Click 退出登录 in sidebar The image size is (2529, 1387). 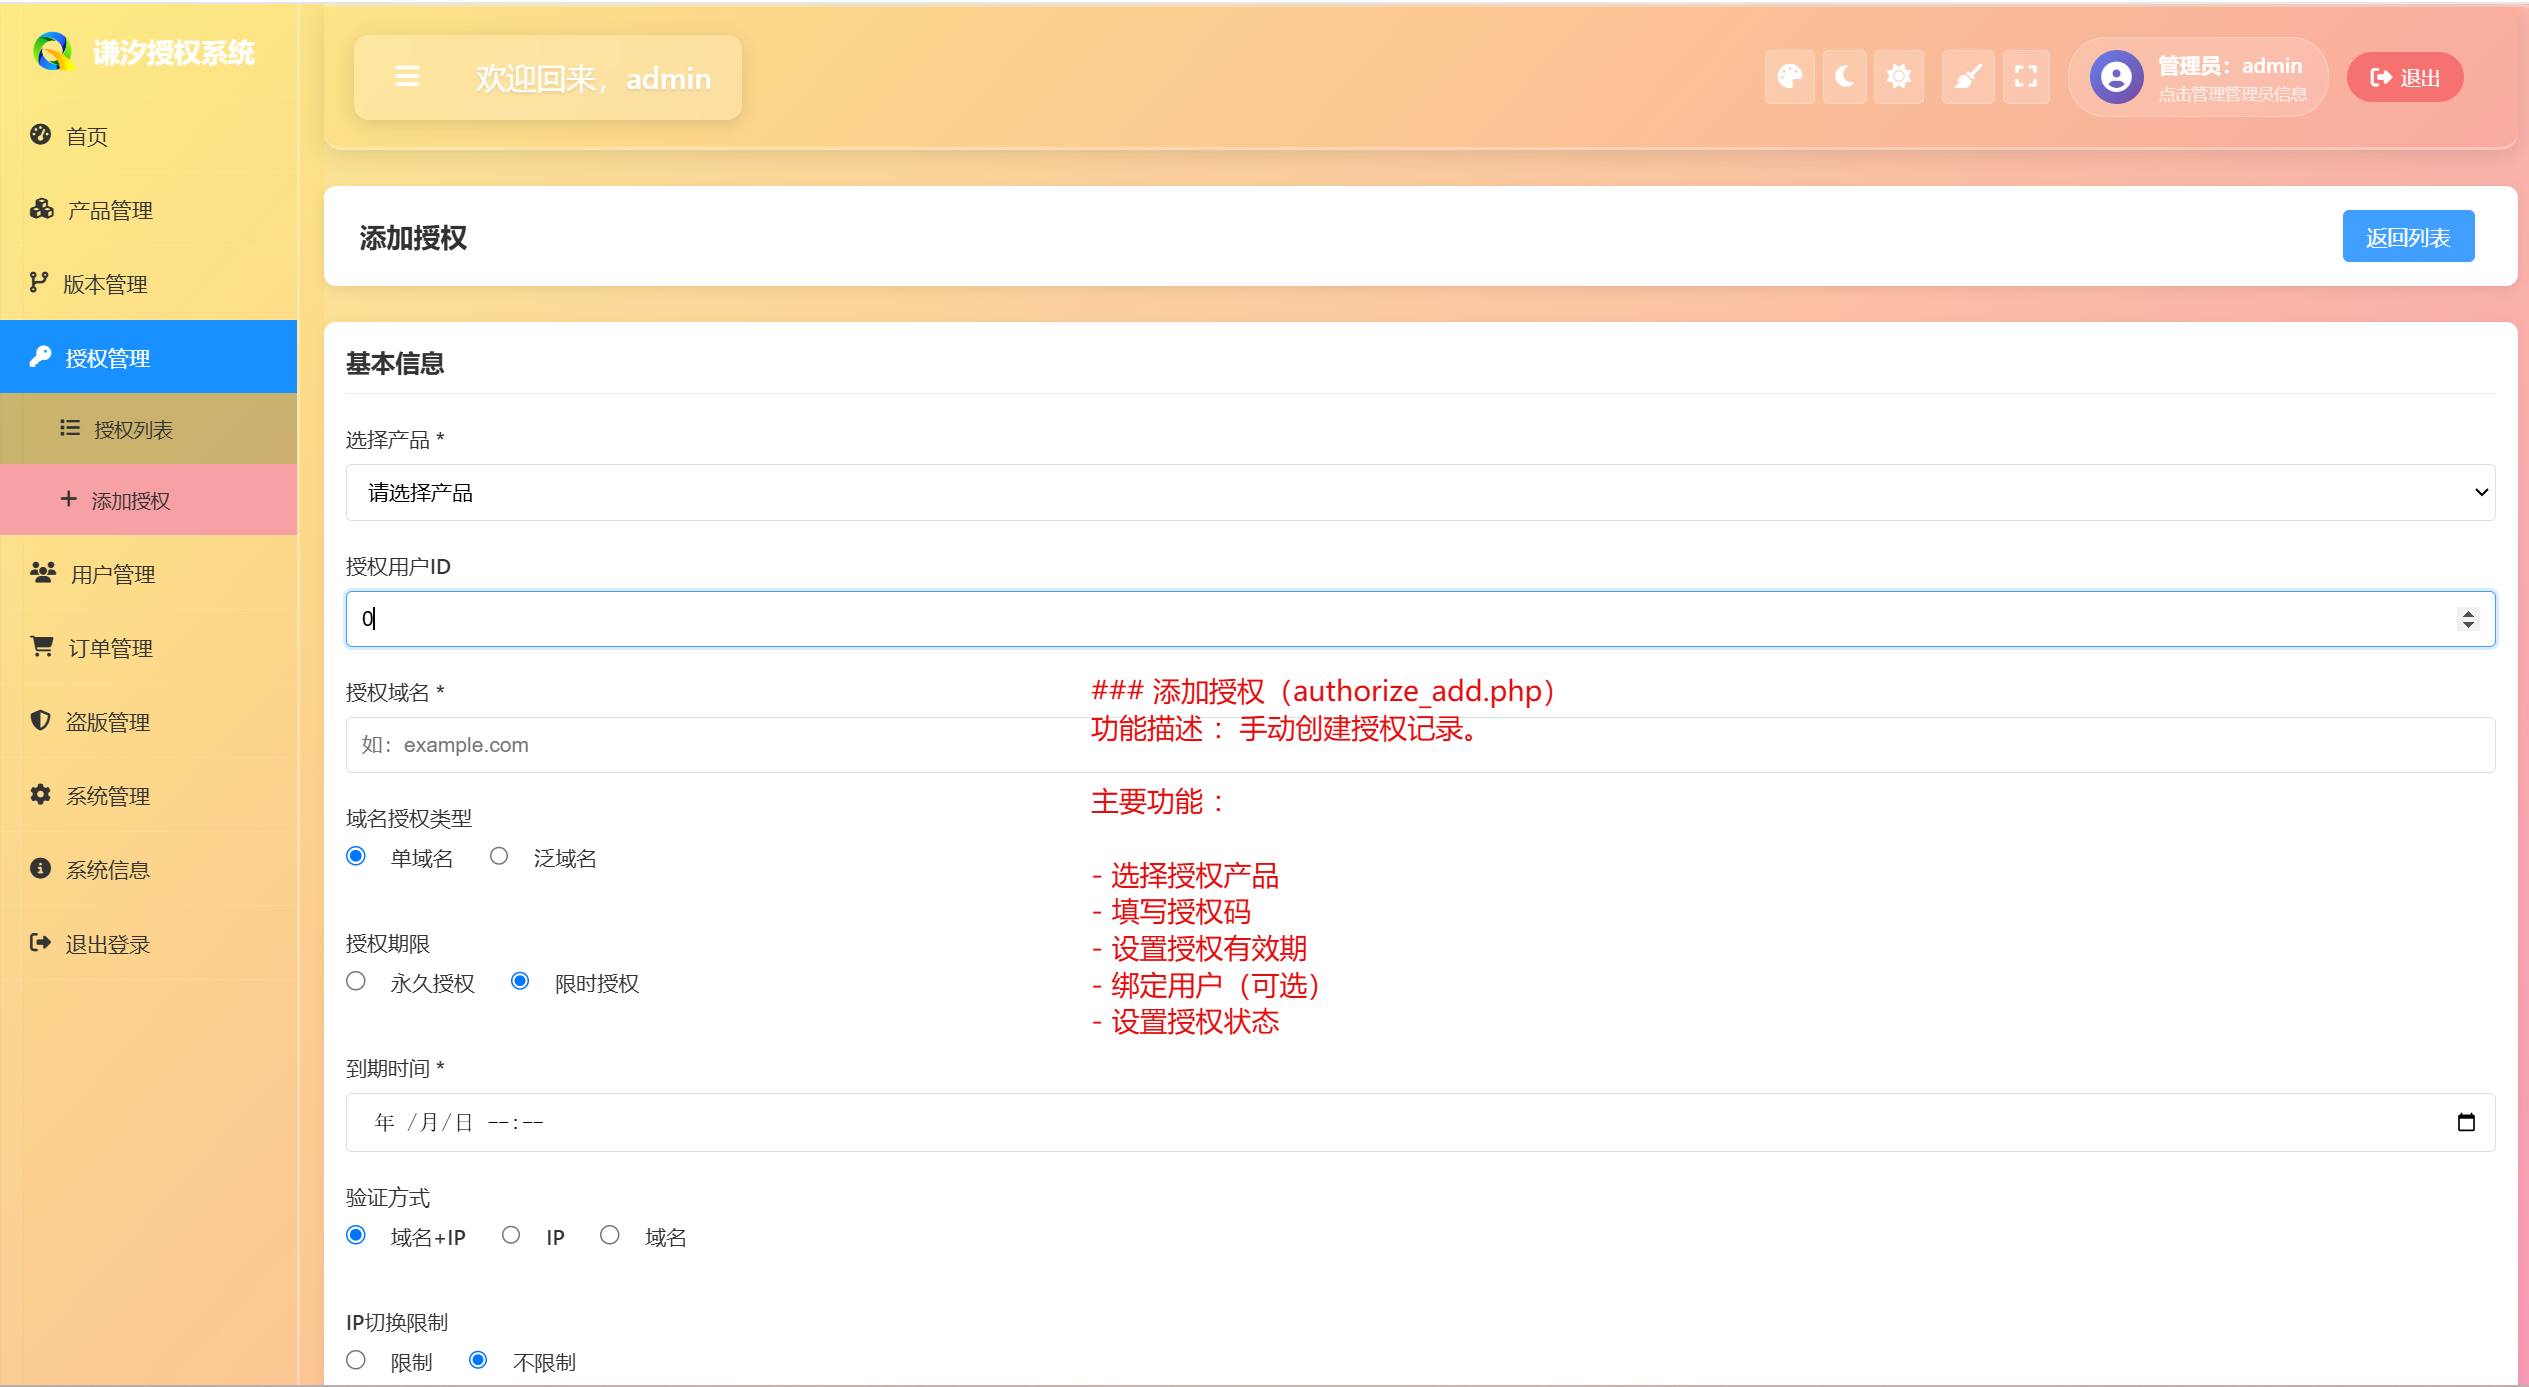tap(149, 944)
